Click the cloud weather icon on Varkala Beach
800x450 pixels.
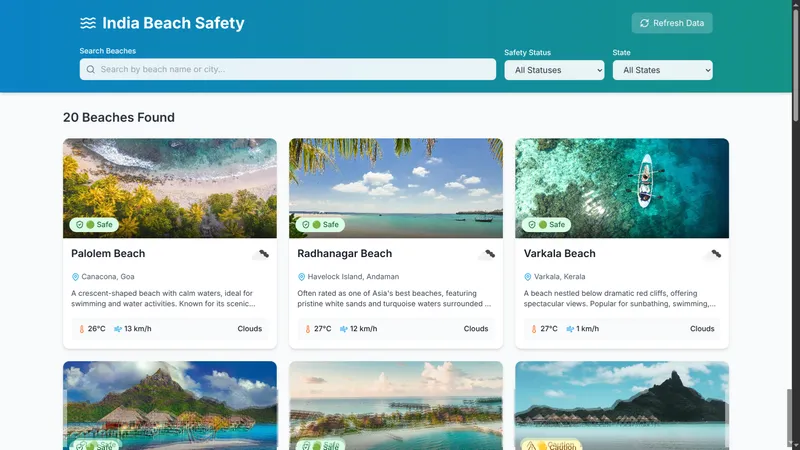tap(713, 254)
